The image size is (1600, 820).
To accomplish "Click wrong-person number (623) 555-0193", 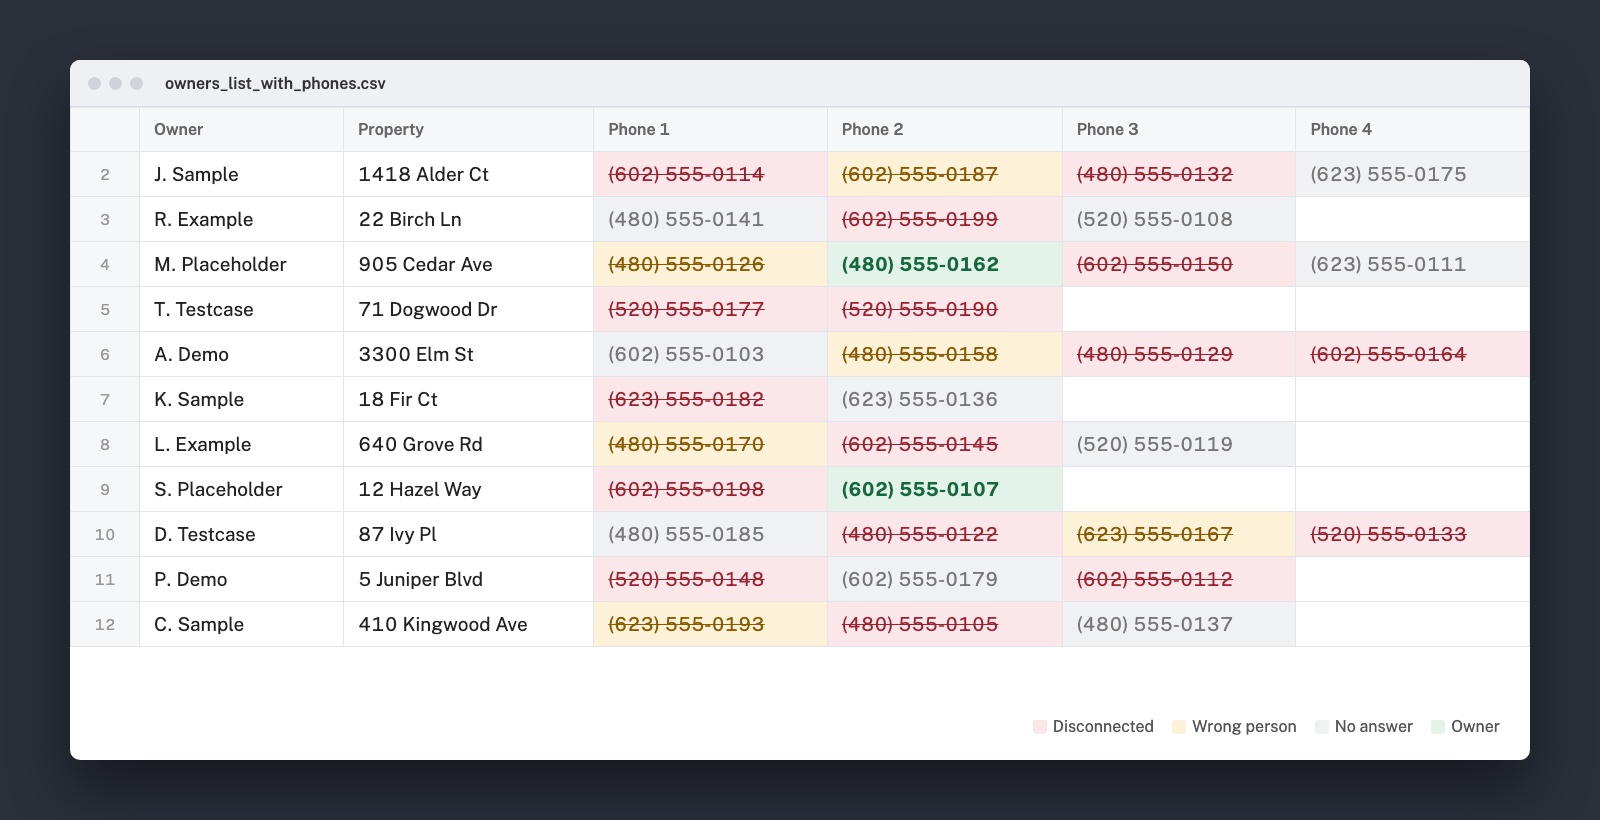I will 710,624.
